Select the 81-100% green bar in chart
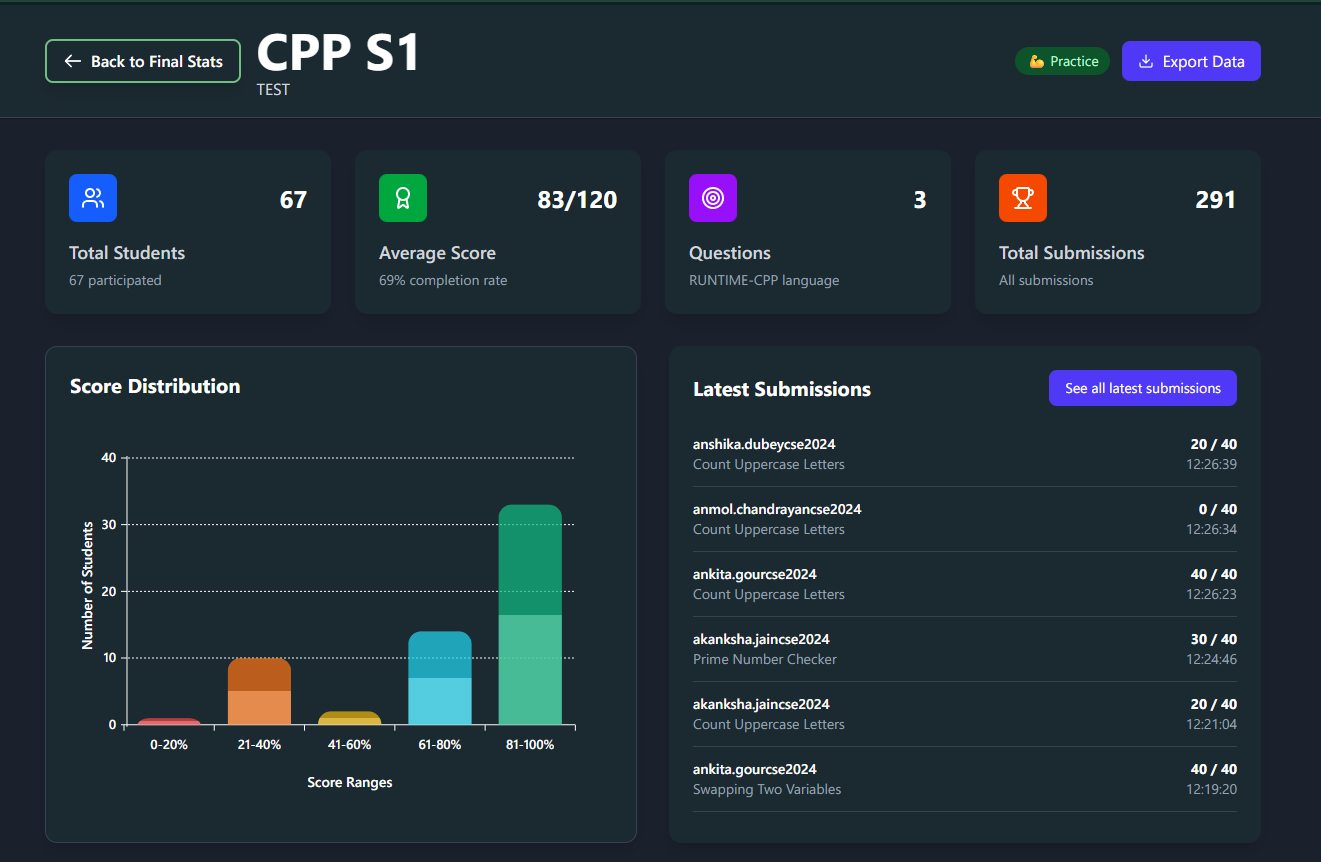The height and width of the screenshot is (862, 1321). 530,615
